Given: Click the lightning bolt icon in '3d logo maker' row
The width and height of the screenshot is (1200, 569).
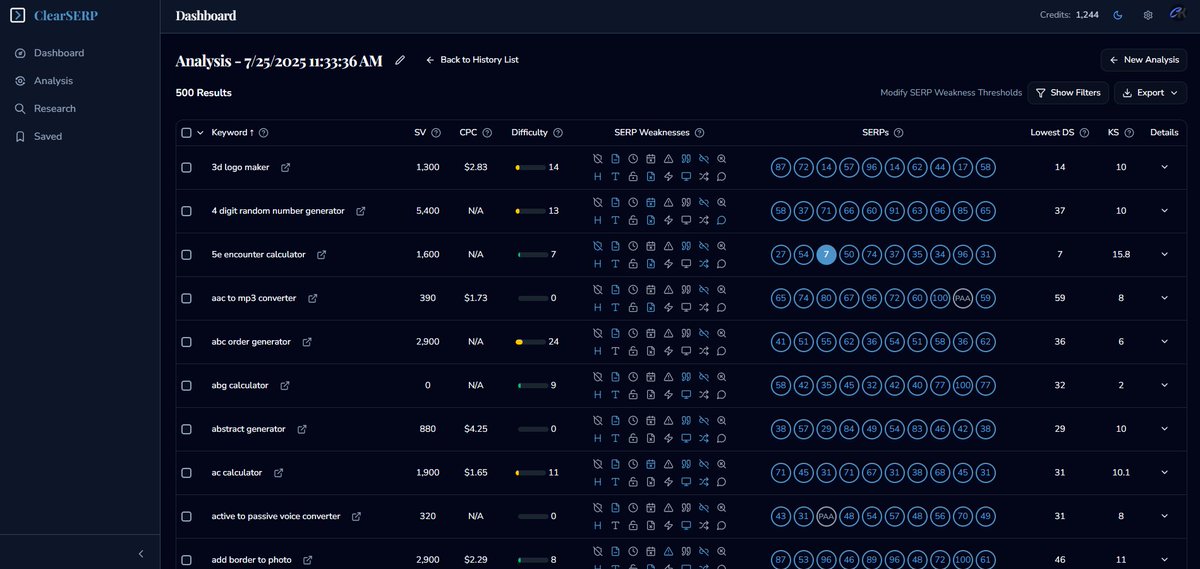Looking at the screenshot, I should click(x=668, y=176).
